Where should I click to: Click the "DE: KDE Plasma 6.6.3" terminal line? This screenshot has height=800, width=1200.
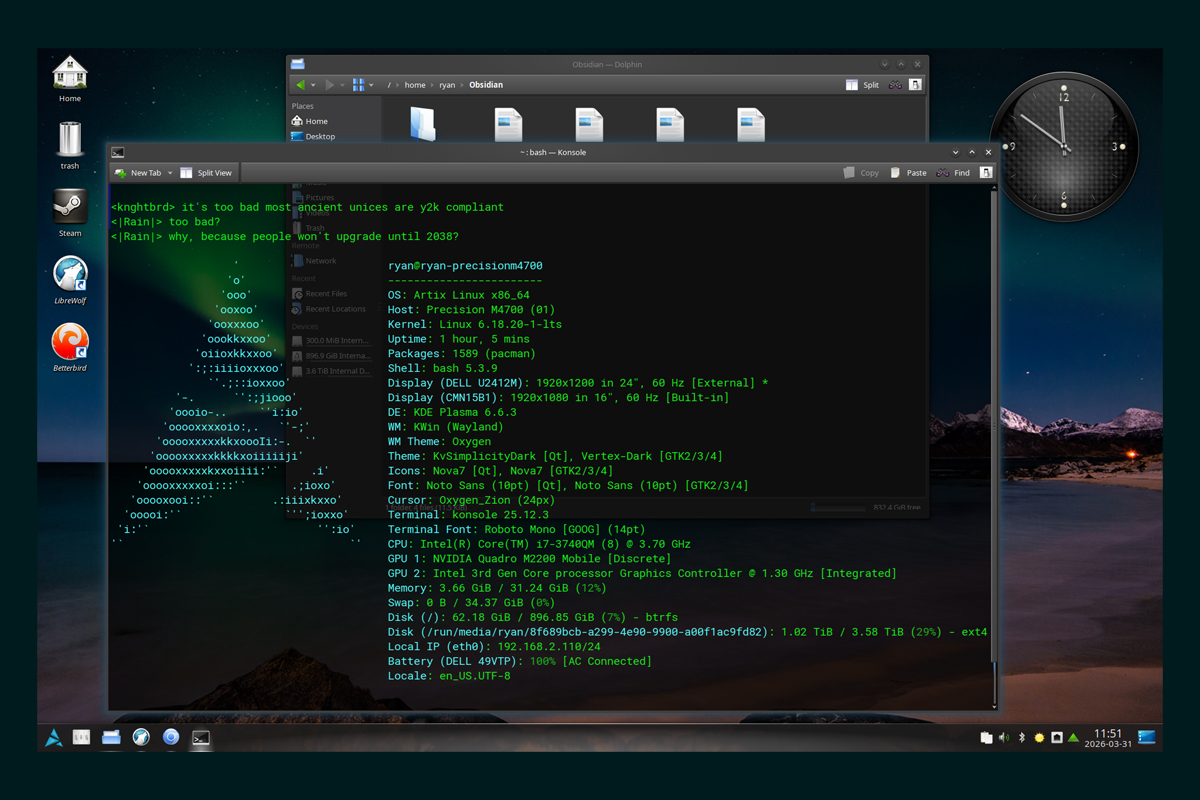[x=452, y=412]
